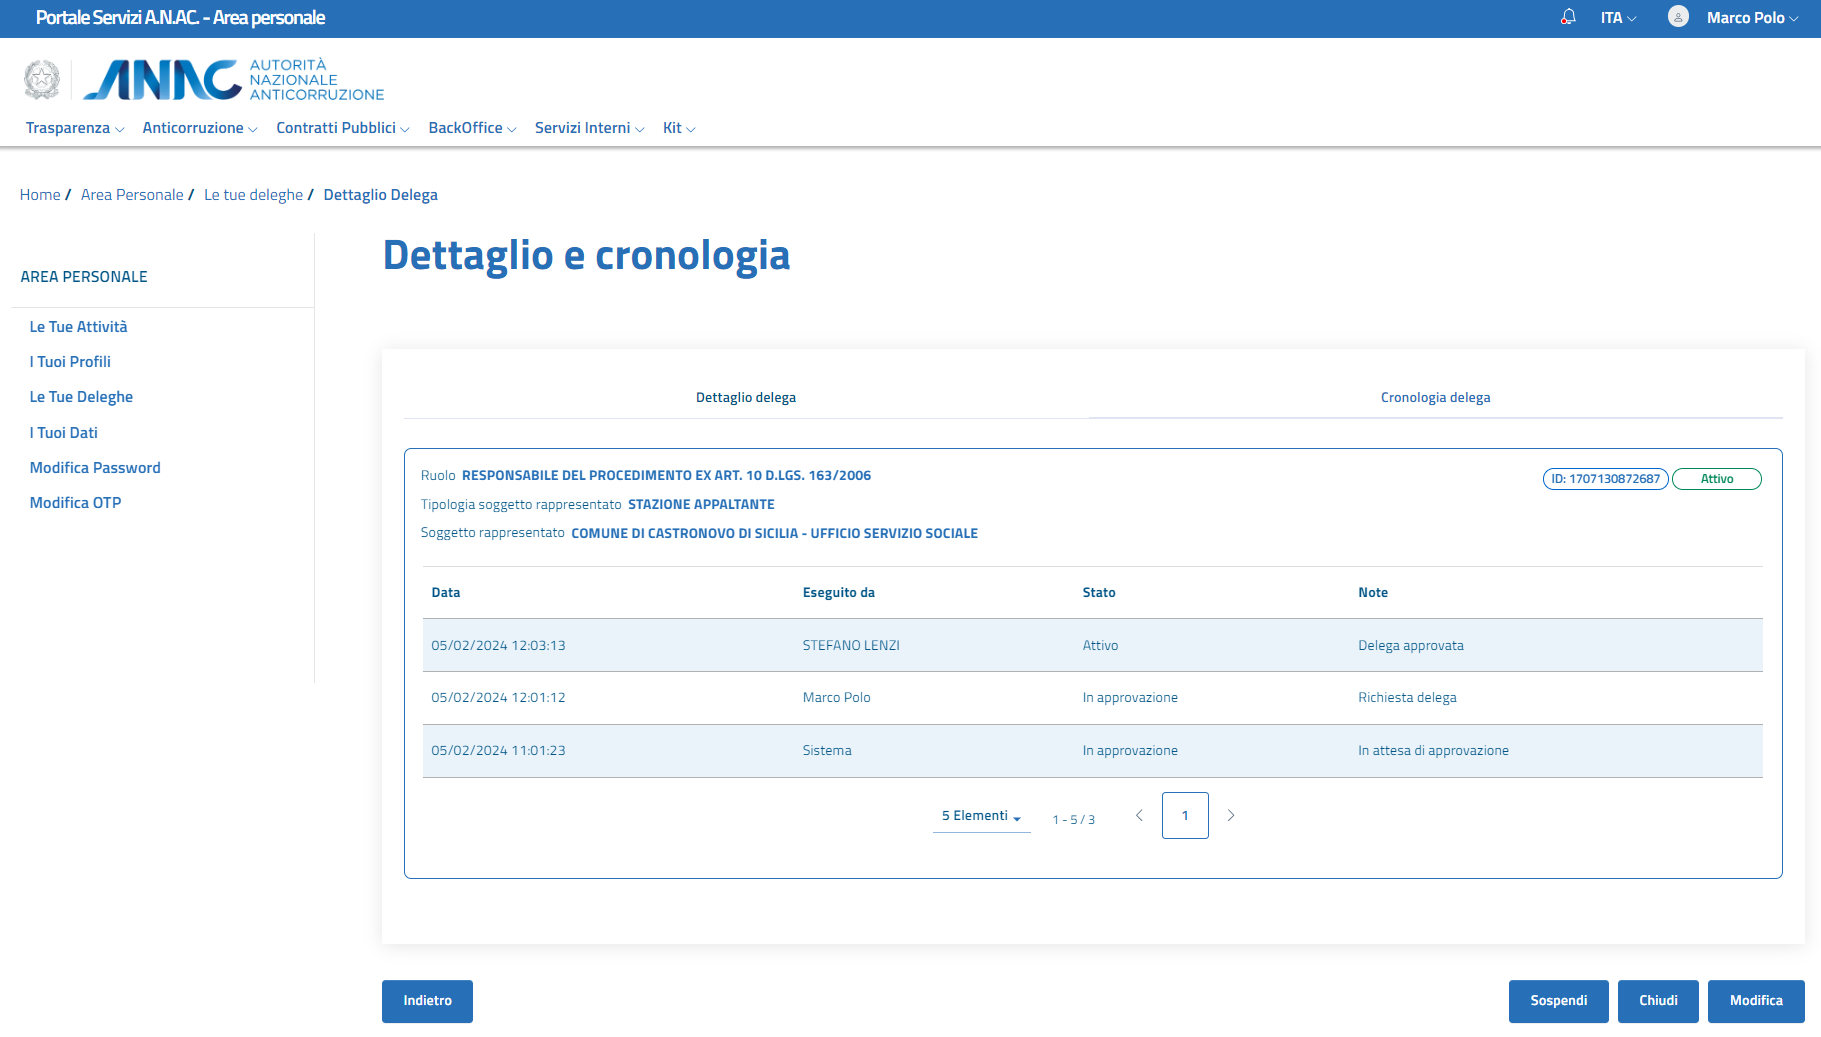
Task: Expand the Servizi Interni menu
Action: [589, 128]
